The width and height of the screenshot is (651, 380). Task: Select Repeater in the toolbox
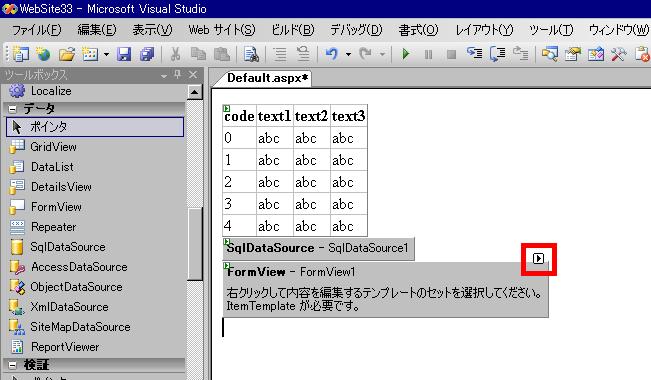43,227
